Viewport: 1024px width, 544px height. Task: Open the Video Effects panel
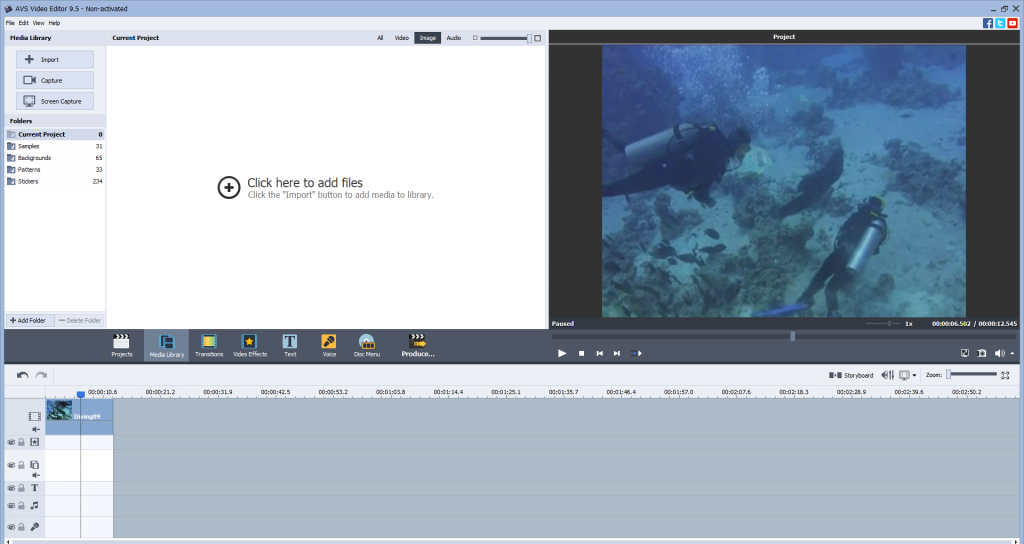pos(249,345)
